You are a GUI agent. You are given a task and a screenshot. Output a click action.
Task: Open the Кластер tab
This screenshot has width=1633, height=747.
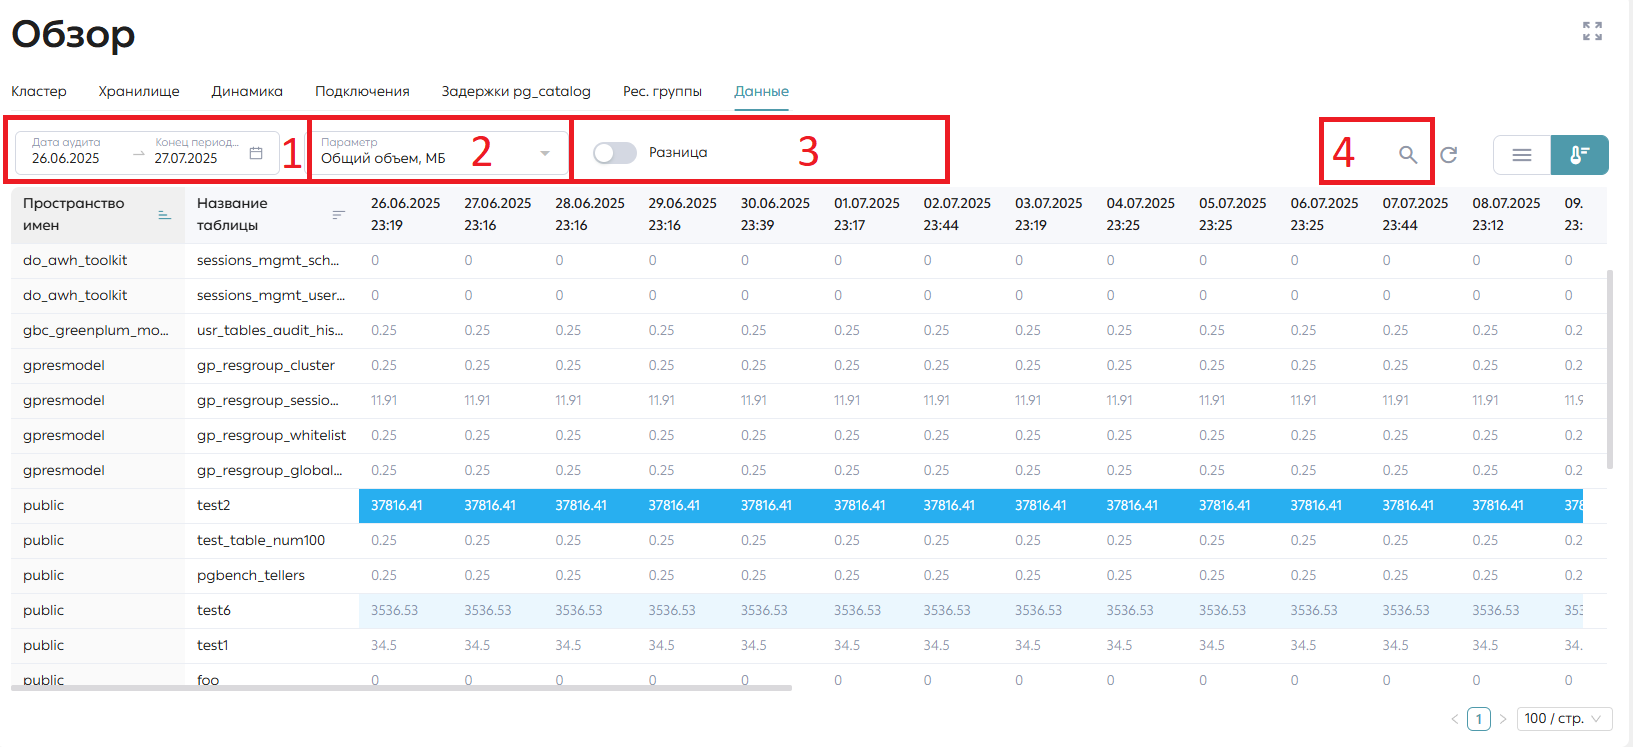(x=39, y=91)
